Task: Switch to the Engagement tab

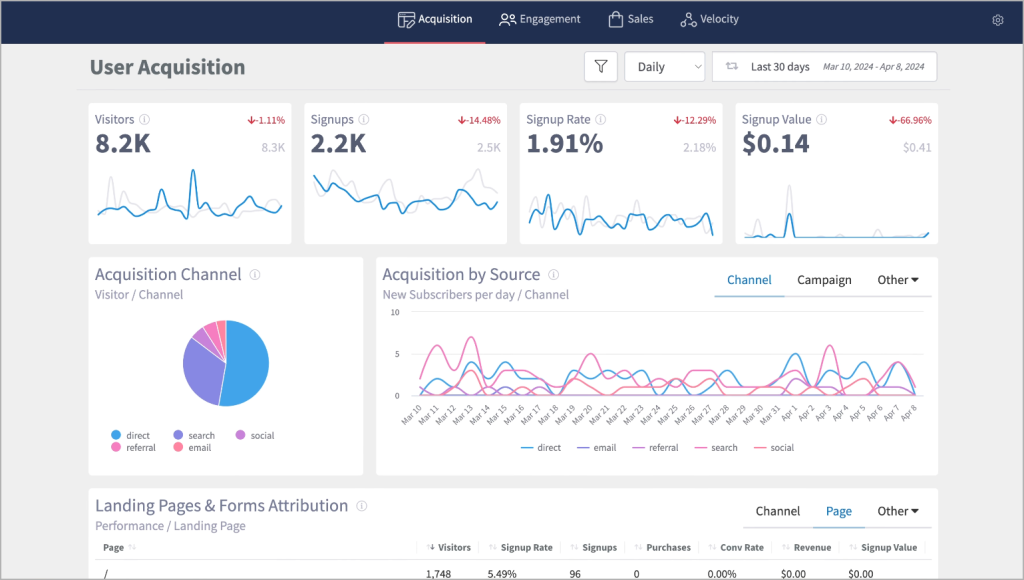Action: tap(540, 19)
